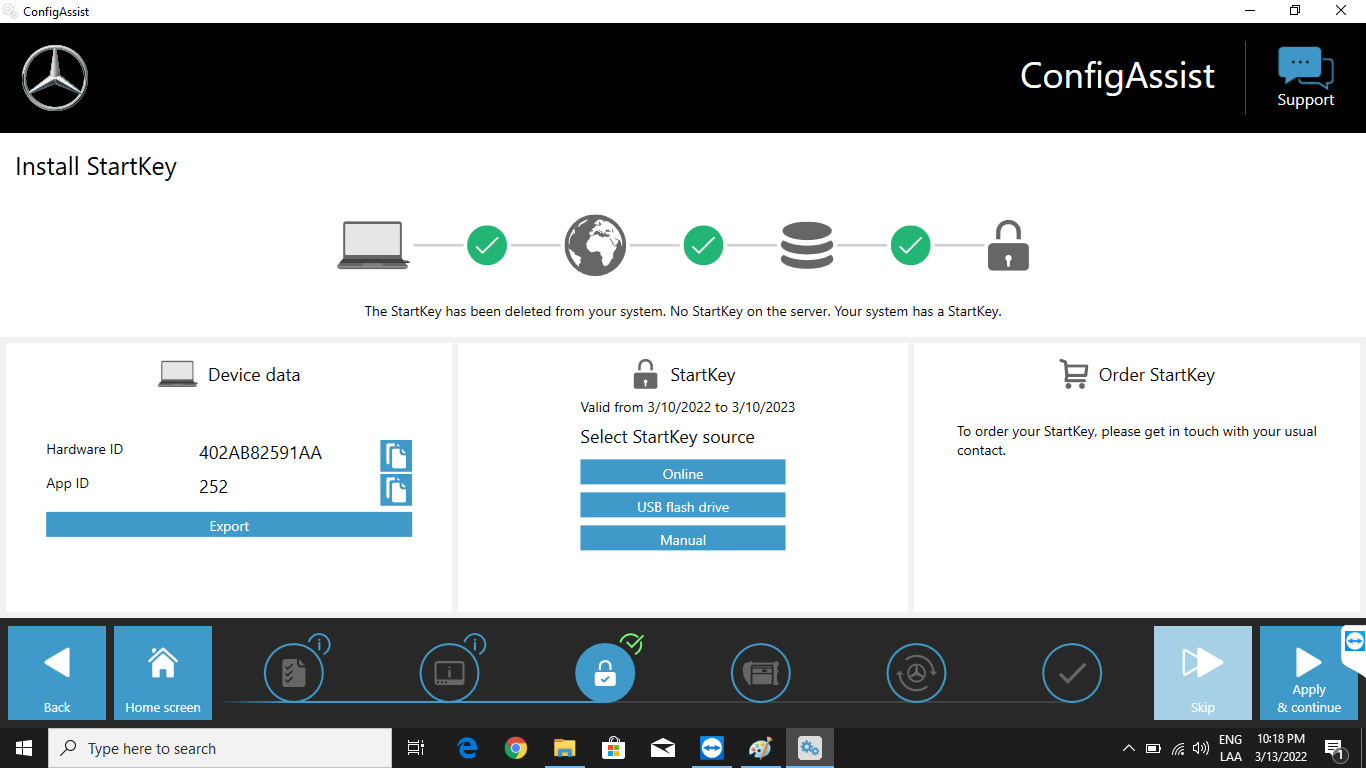Click the padlock icon in progress chain
Image resolution: width=1366 pixels, height=768 pixels.
pos(1008,245)
